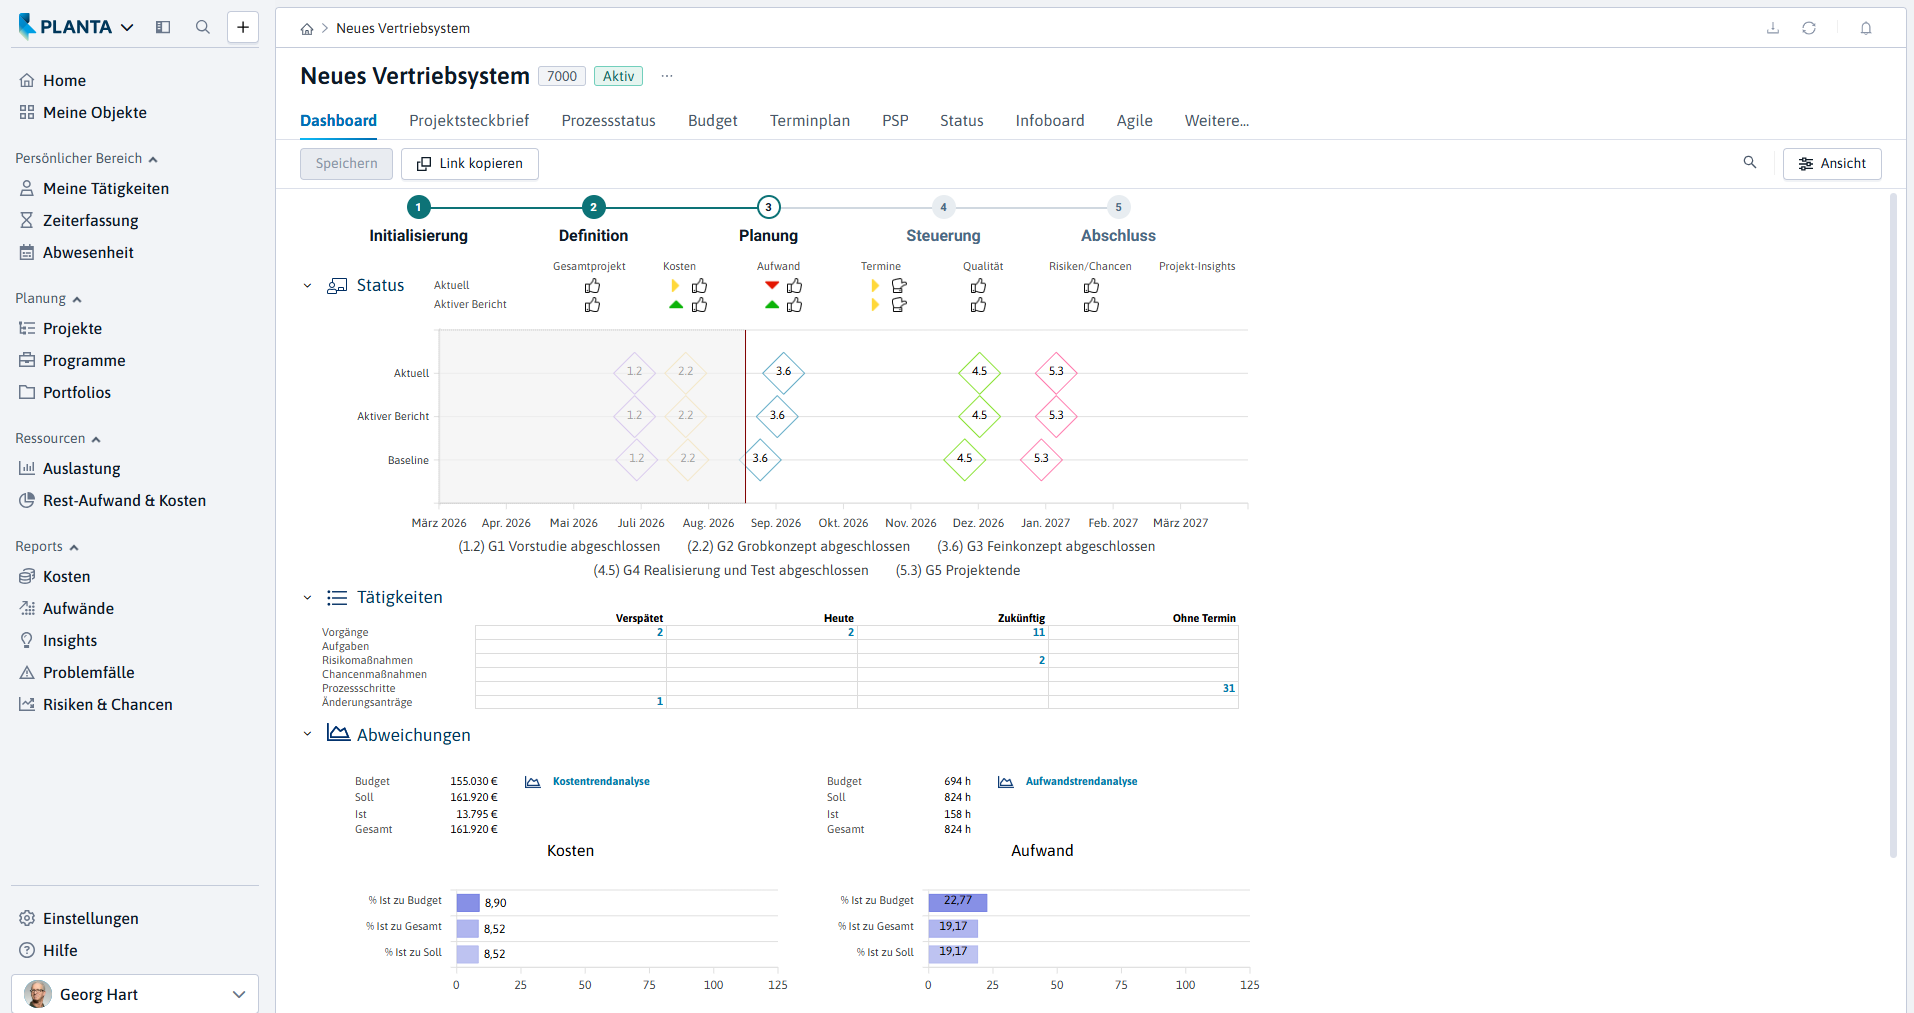Click the Link kopieren button
The width and height of the screenshot is (1914, 1013).
click(470, 164)
